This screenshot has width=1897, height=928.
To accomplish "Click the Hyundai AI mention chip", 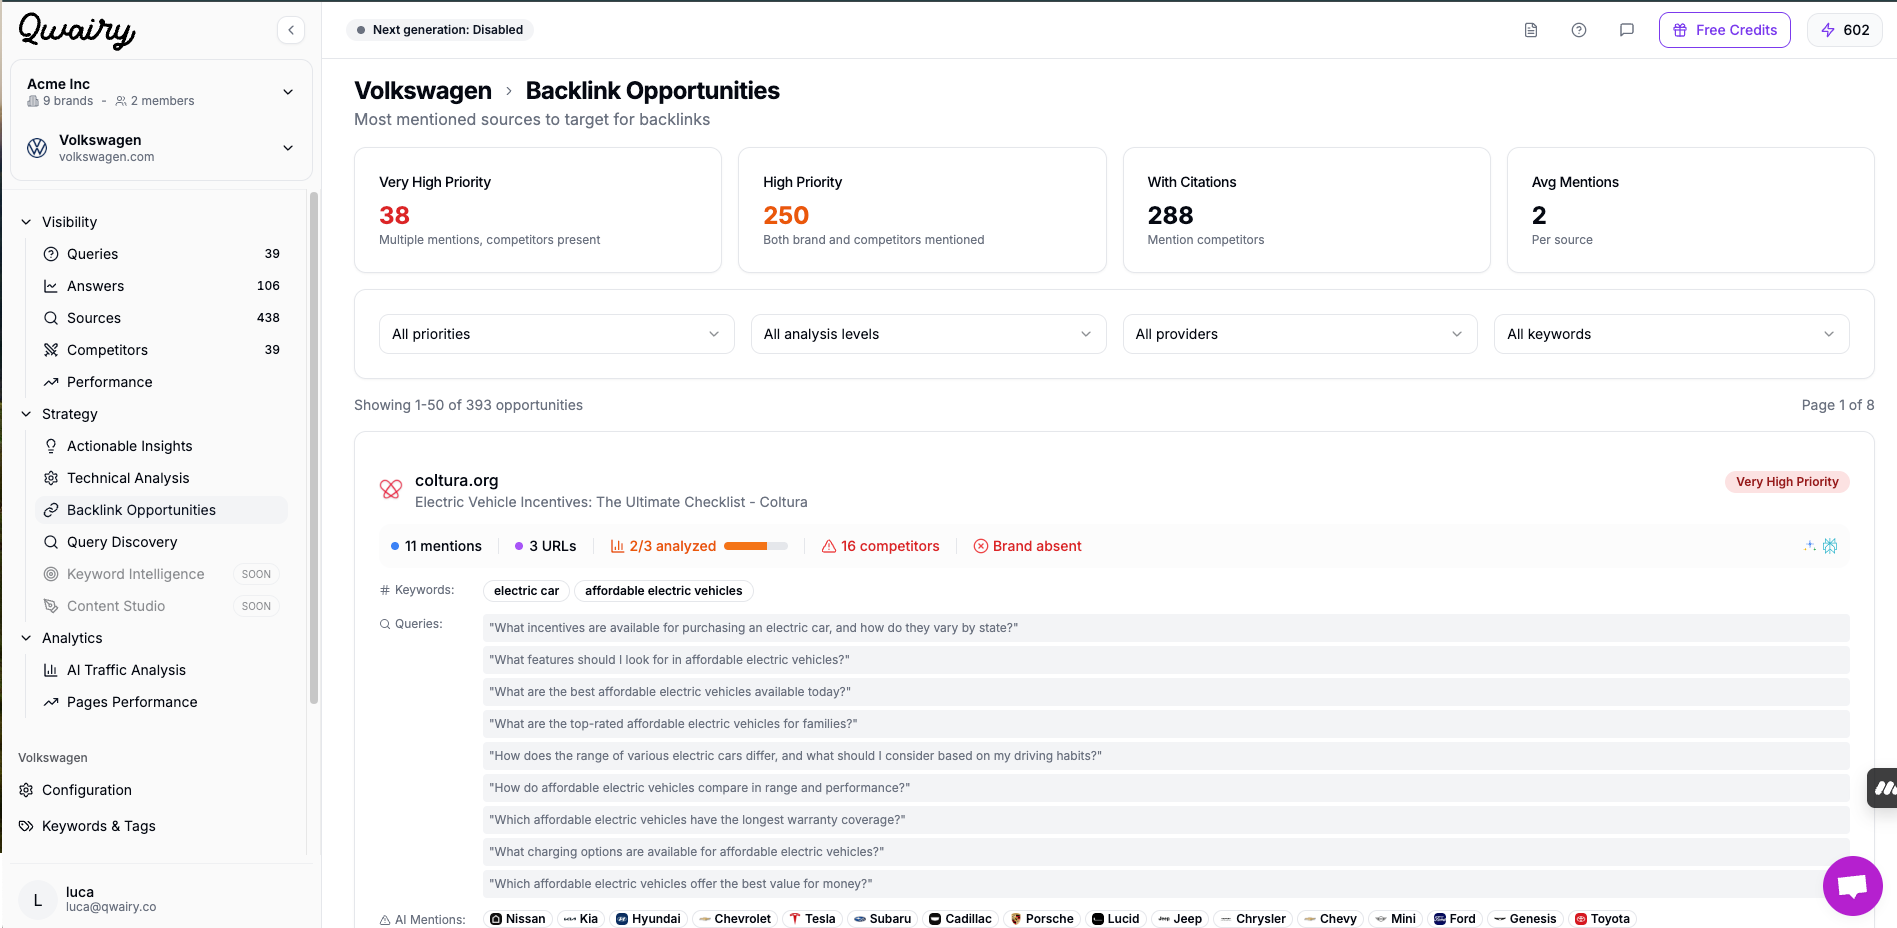I will [648, 919].
